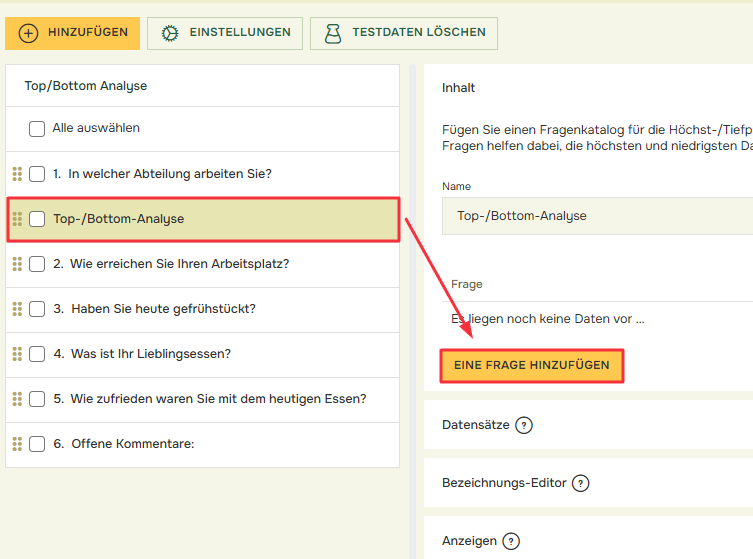Open help icon next to Datensätze
The height and width of the screenshot is (559, 753).
click(x=524, y=425)
